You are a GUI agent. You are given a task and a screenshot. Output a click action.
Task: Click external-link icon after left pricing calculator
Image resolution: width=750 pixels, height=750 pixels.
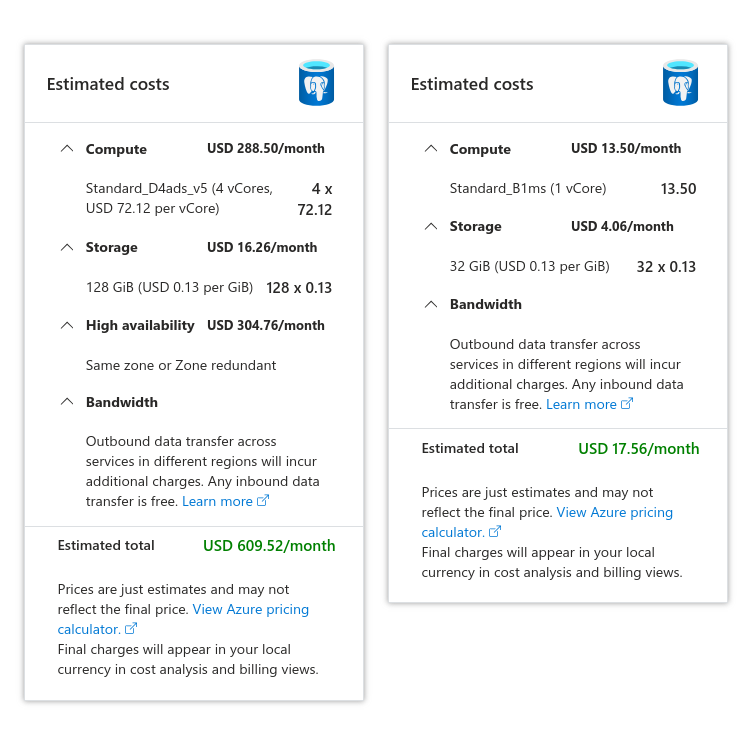pyautogui.click(x=131, y=629)
